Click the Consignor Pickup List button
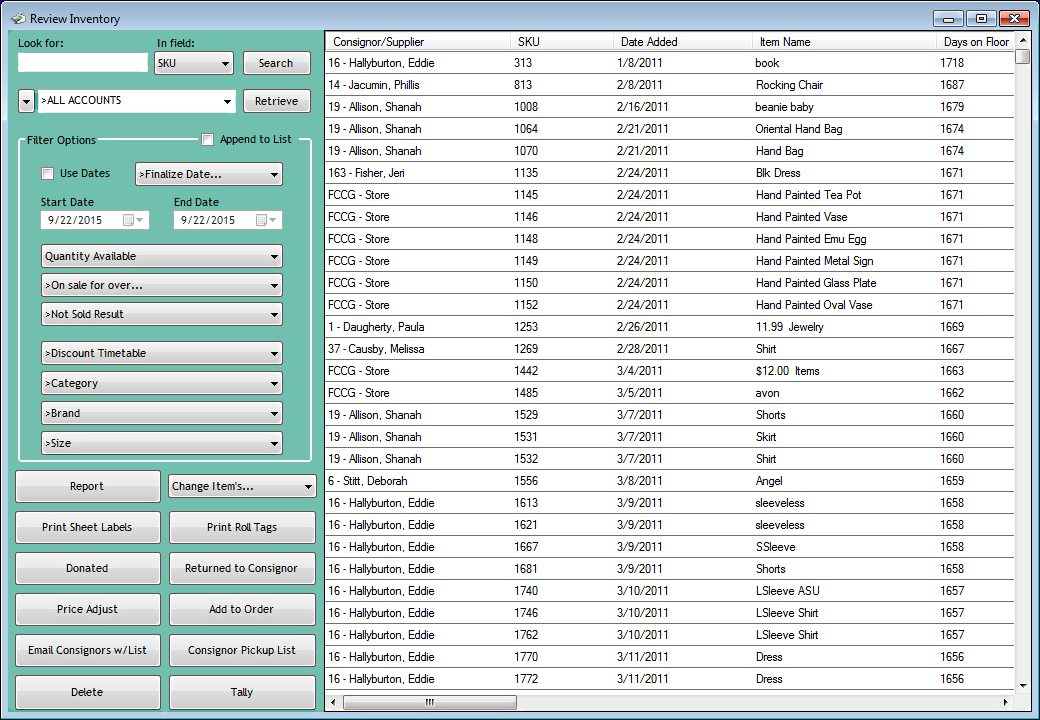Viewport: 1040px width, 720px height. (x=242, y=650)
